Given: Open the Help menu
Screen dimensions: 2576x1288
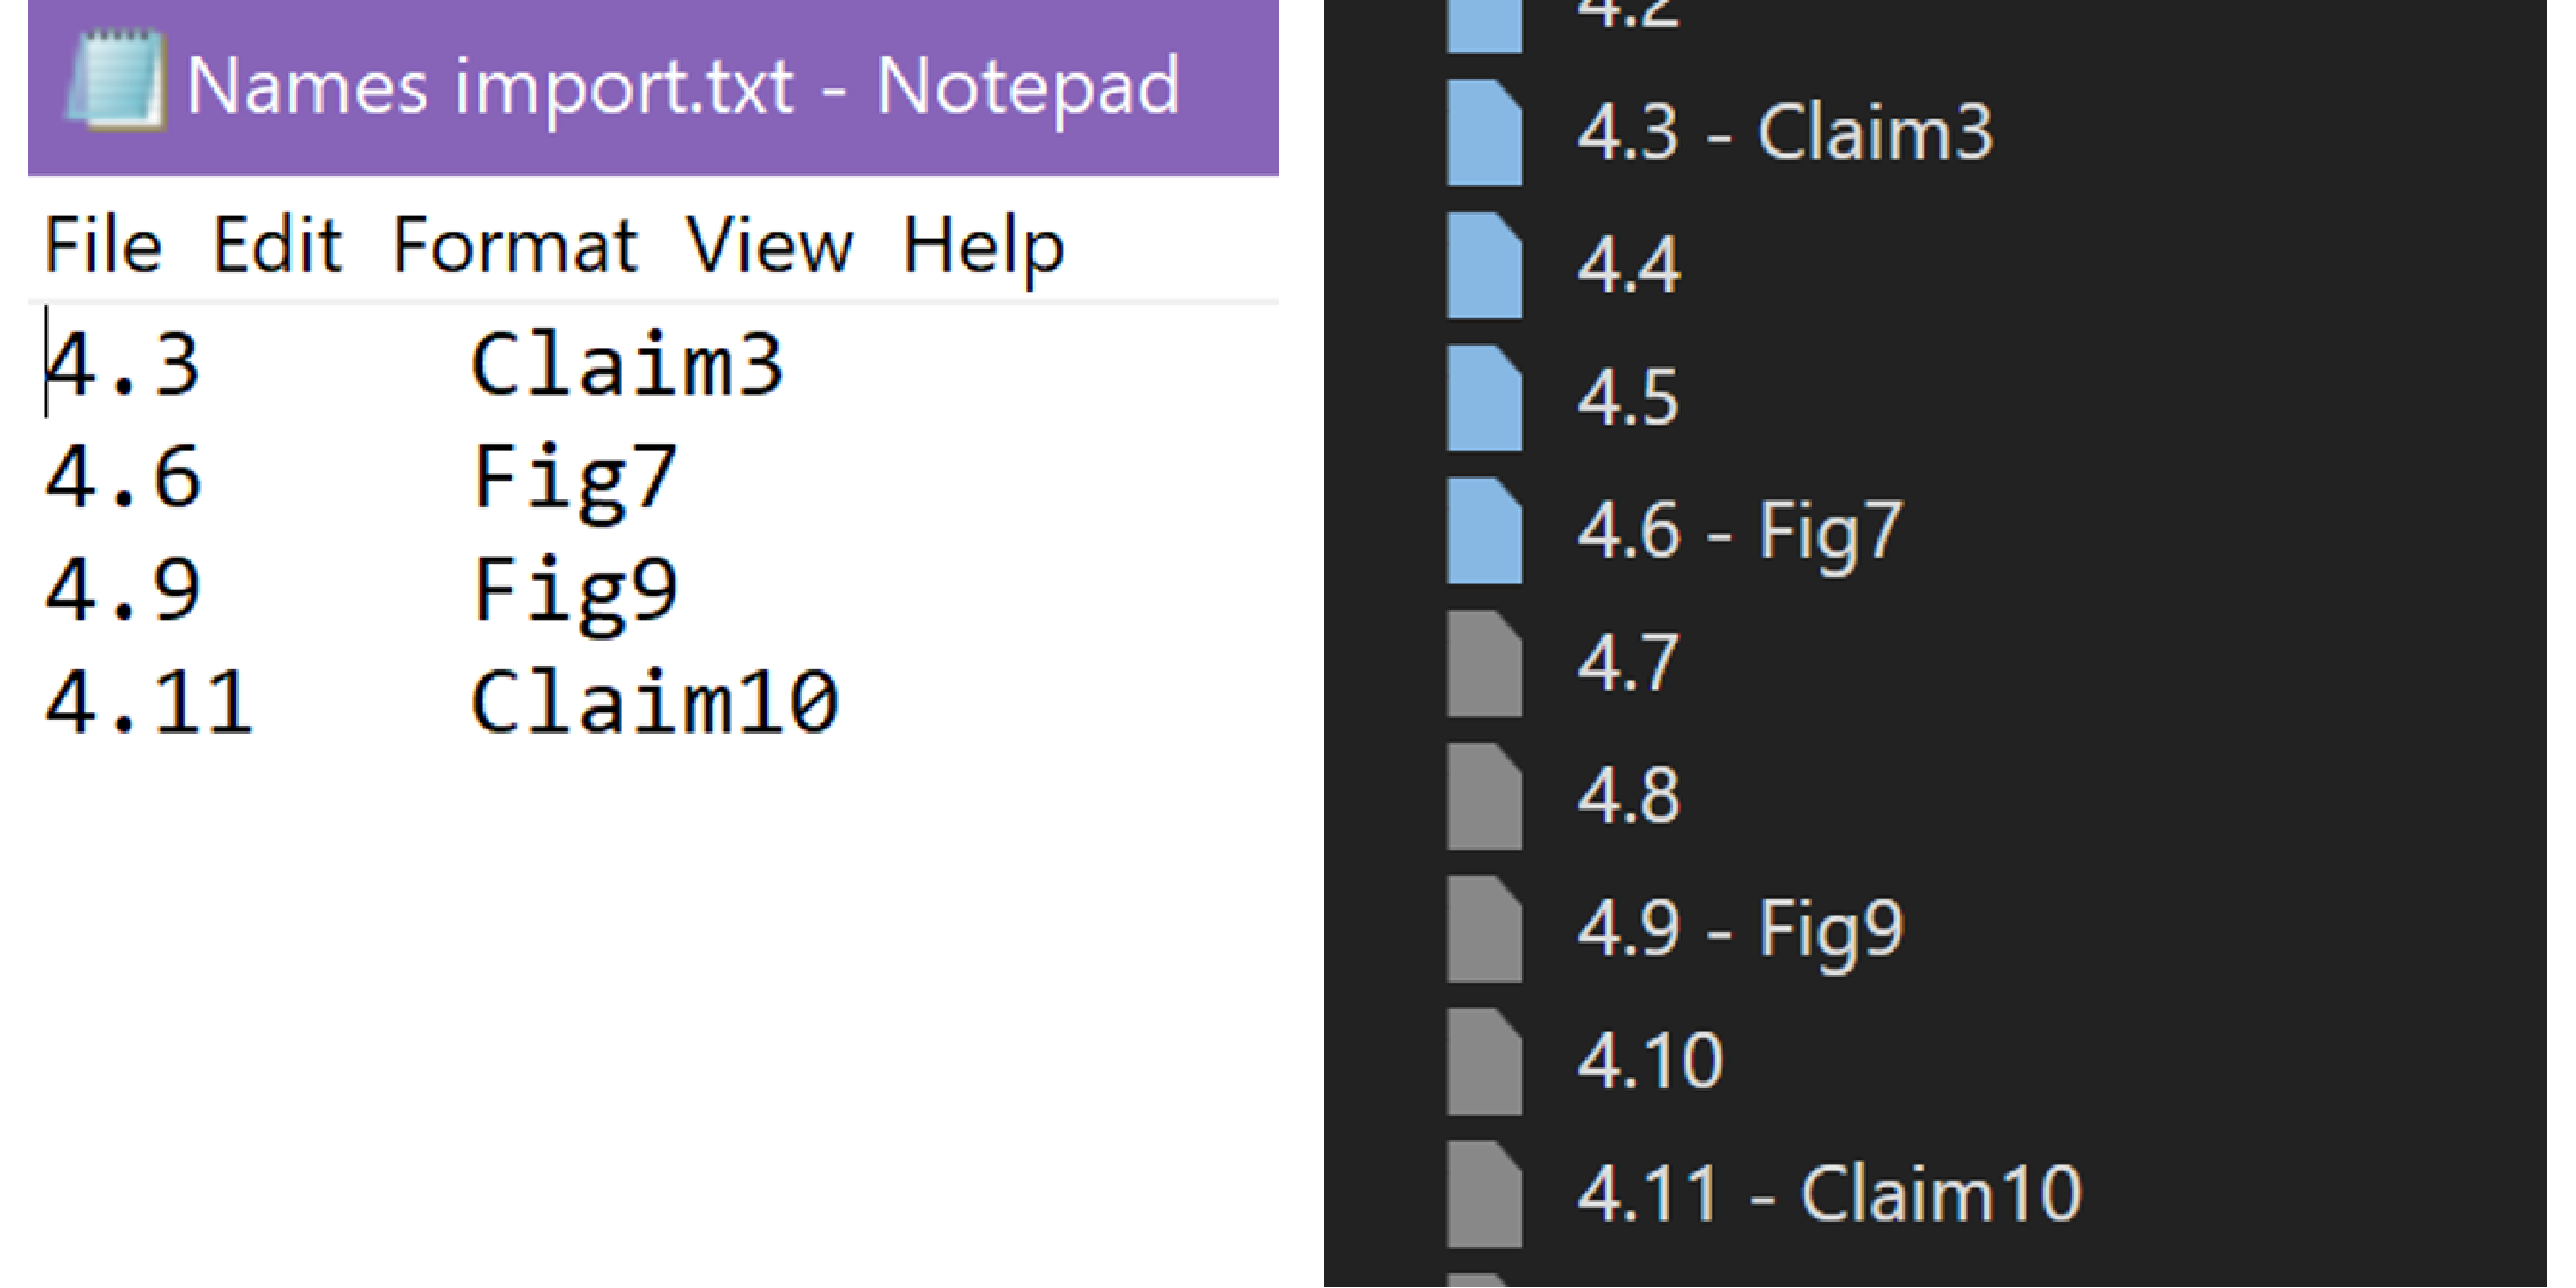Looking at the screenshot, I should click(983, 246).
